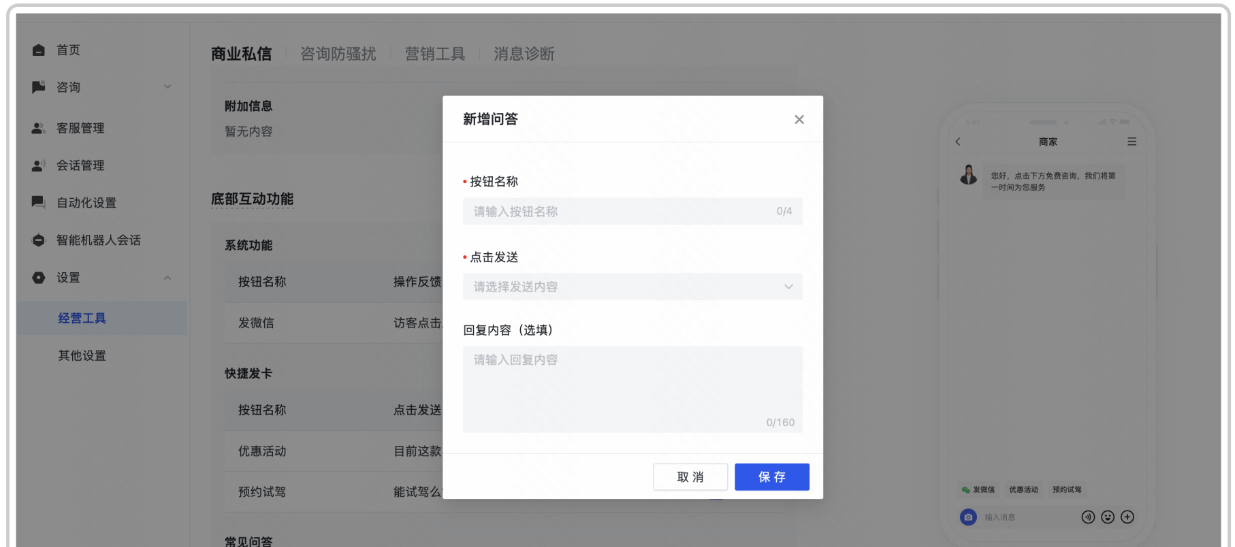Screen dimensions: 1235x547
Task: Click 预约试驾 quick button in phone preview
Action: point(1067,490)
